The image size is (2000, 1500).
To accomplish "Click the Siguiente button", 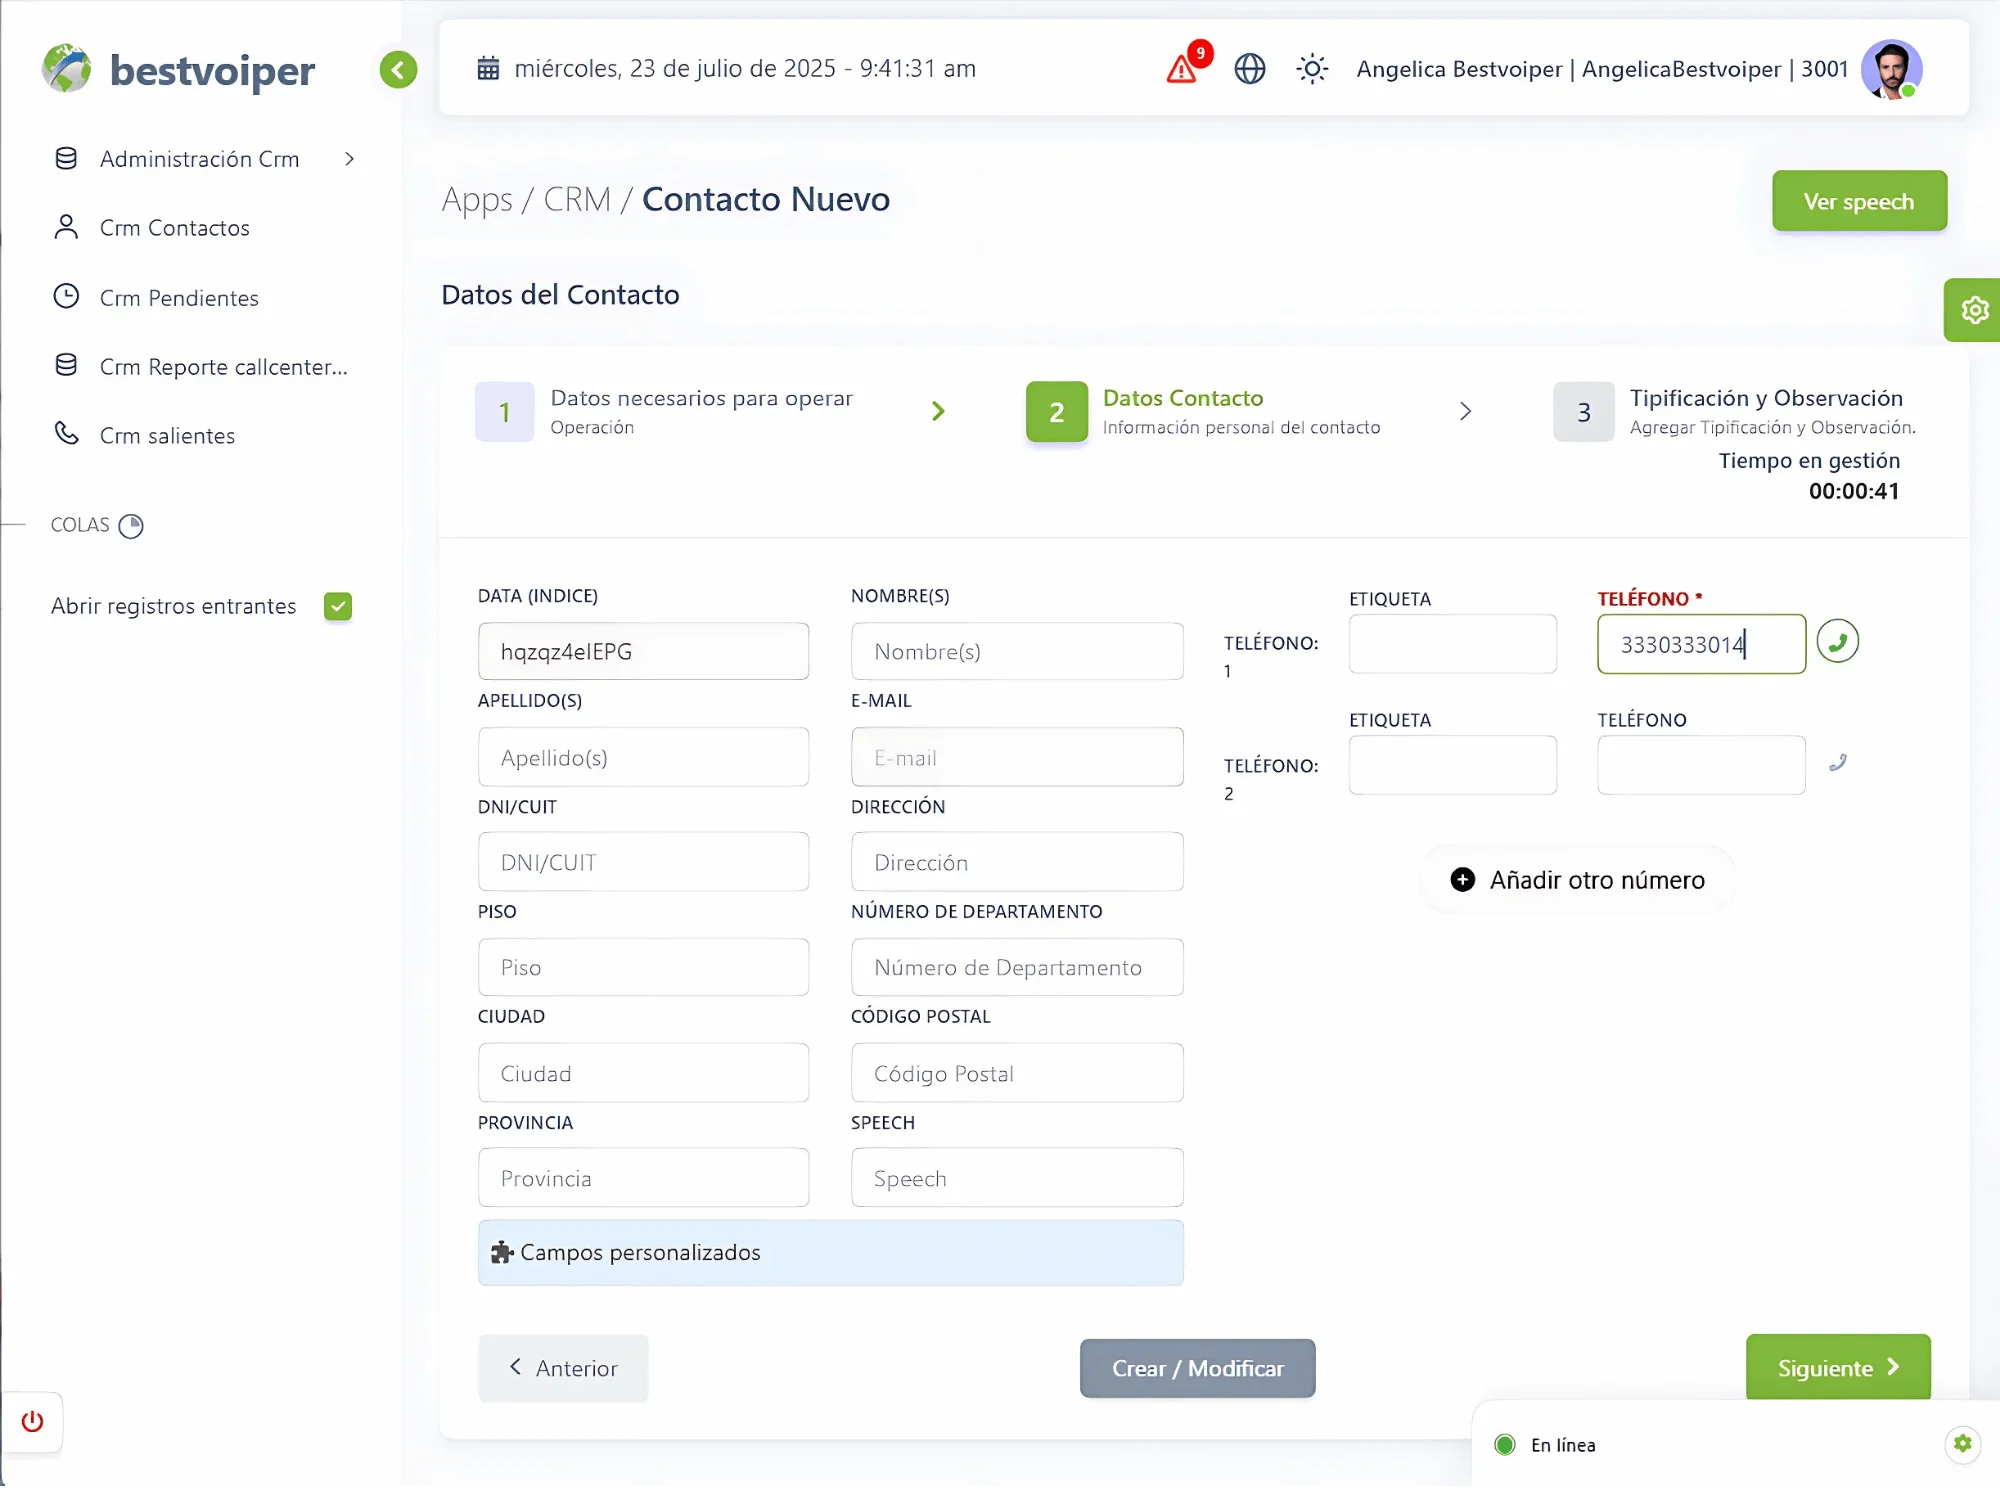I will pos(1837,1368).
